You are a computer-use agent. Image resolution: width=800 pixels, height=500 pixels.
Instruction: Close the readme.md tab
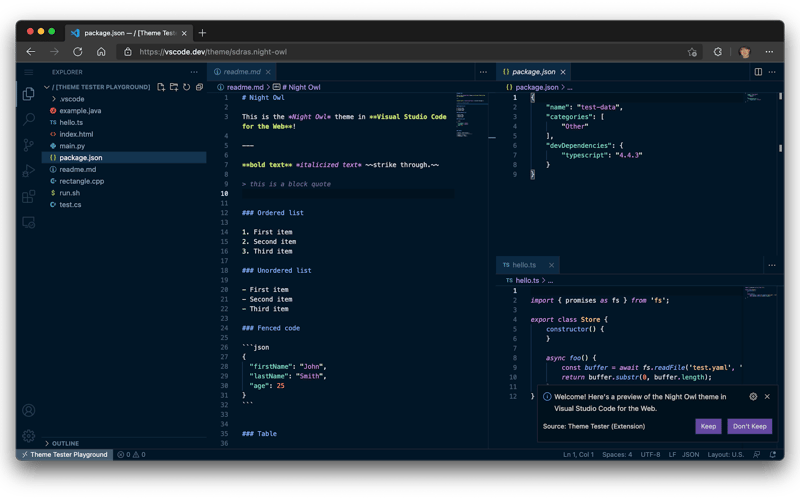[x=268, y=72]
